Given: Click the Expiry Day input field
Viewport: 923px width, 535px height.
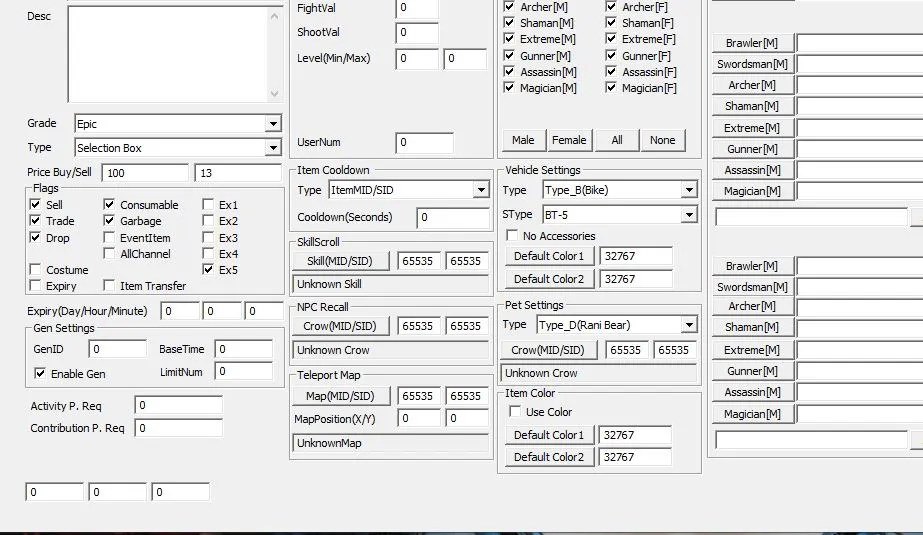Looking at the screenshot, I should point(180,311).
